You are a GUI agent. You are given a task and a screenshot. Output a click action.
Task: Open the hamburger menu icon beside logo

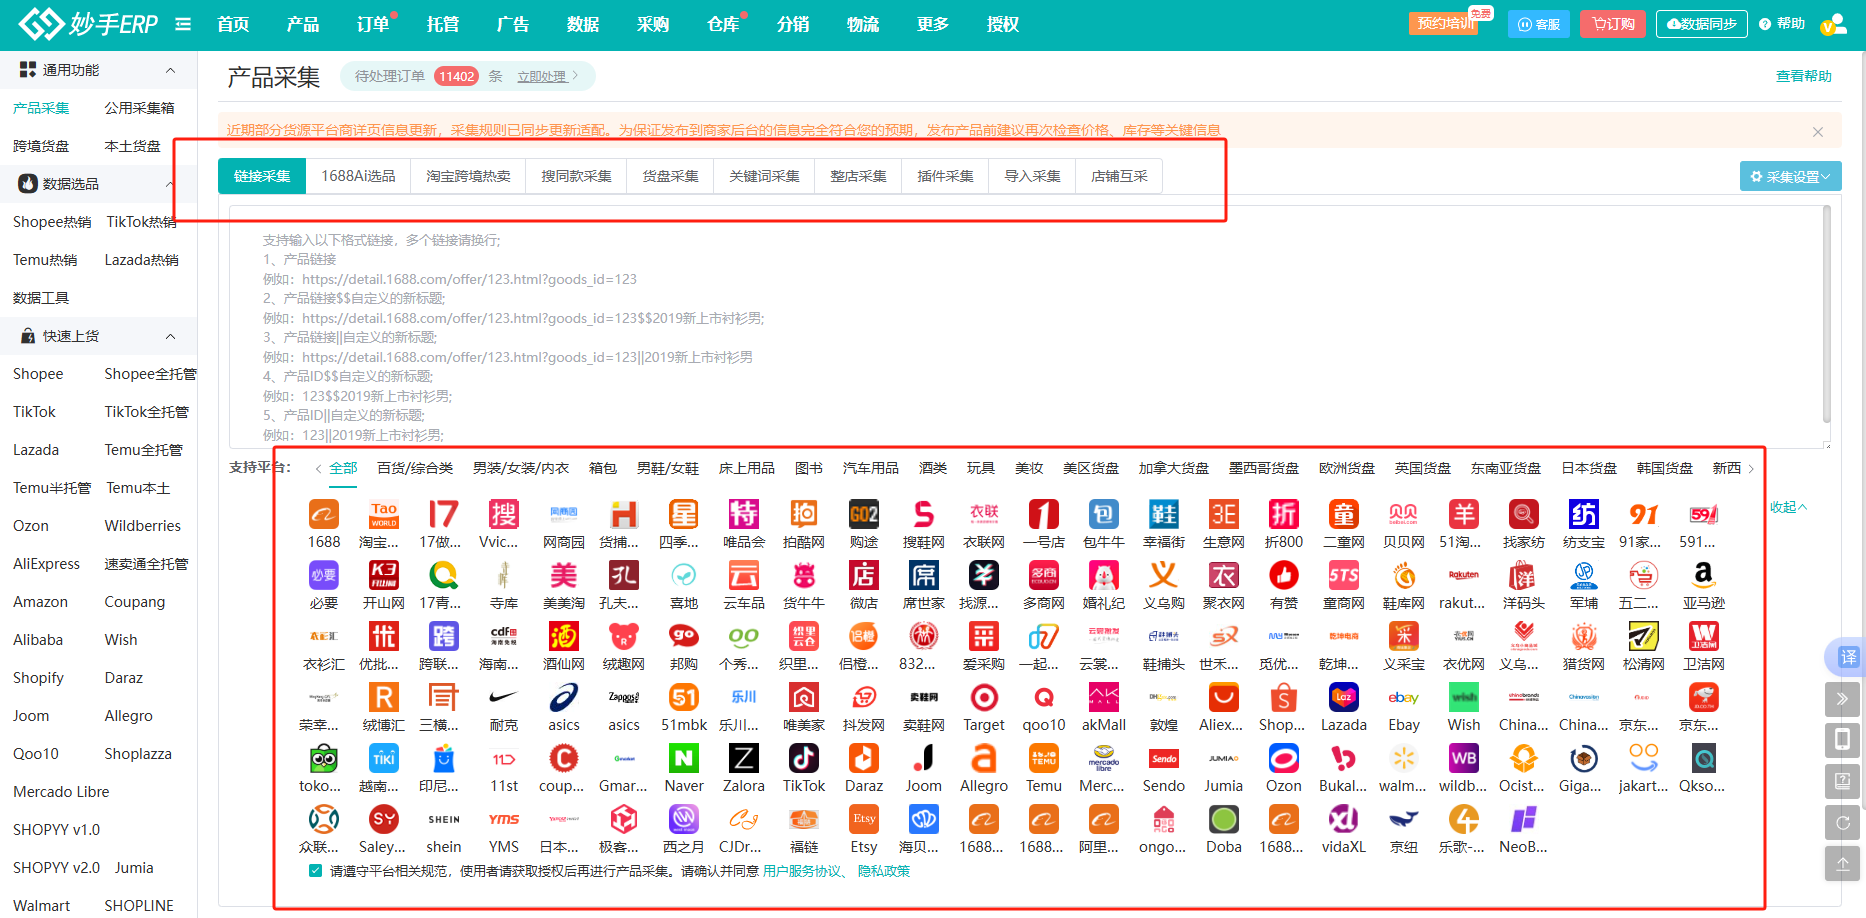click(183, 24)
